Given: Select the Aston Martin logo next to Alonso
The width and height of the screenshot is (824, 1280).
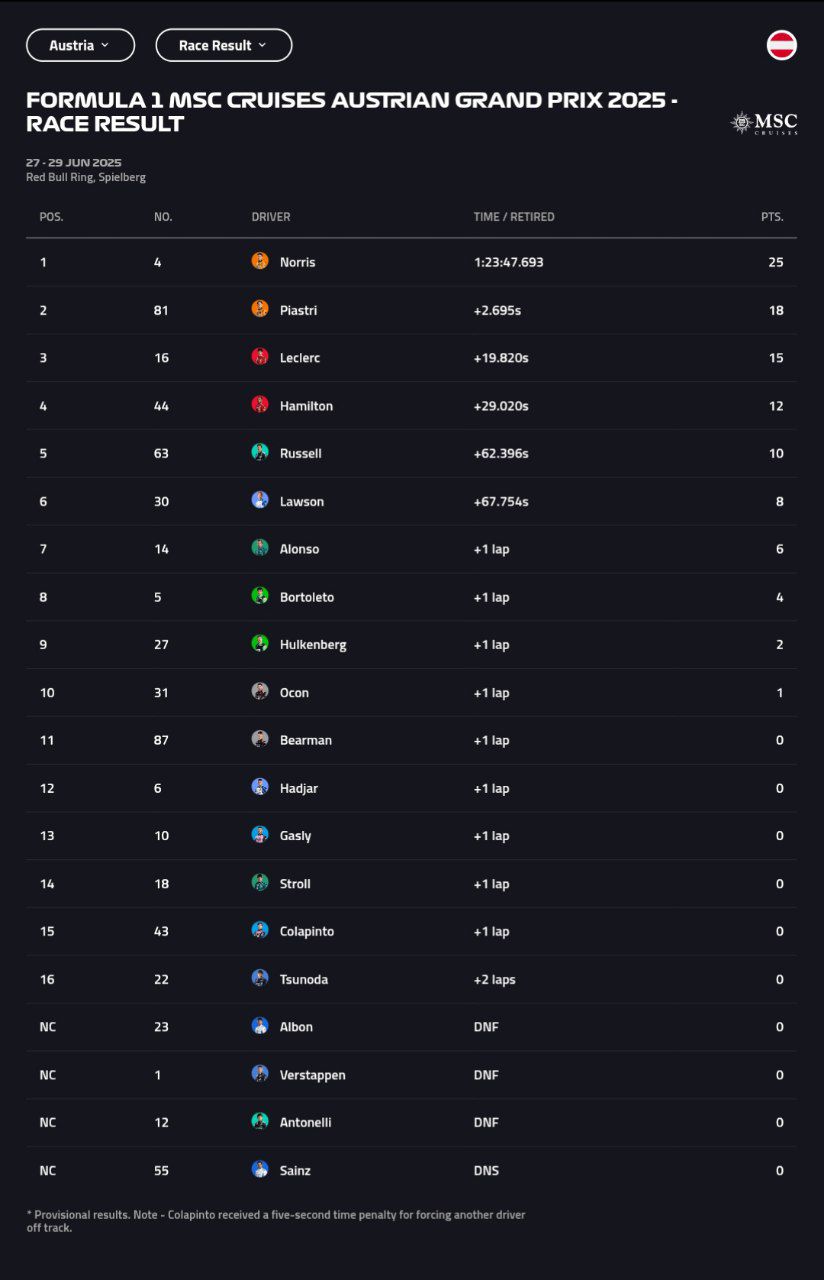Looking at the screenshot, I should pyautogui.click(x=259, y=549).
